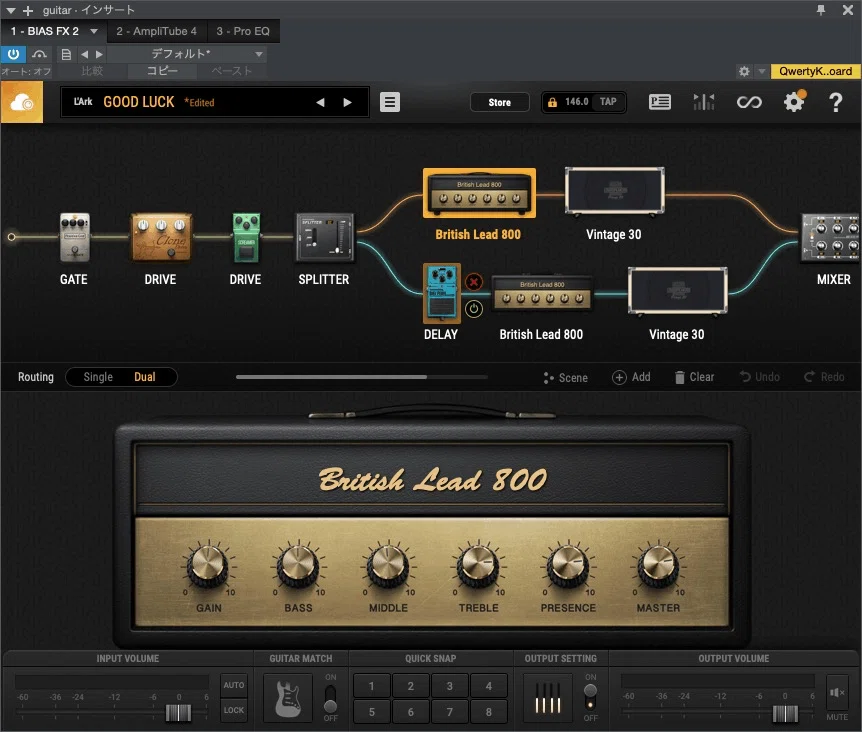Remove the DELAY pedal with red X

pyautogui.click(x=473, y=282)
